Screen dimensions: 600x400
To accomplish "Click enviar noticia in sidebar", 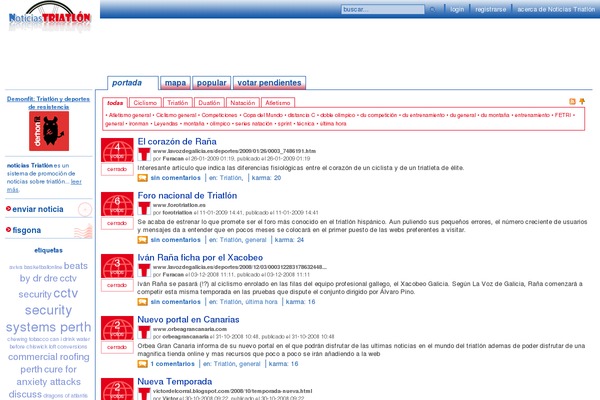I will click(38, 209).
